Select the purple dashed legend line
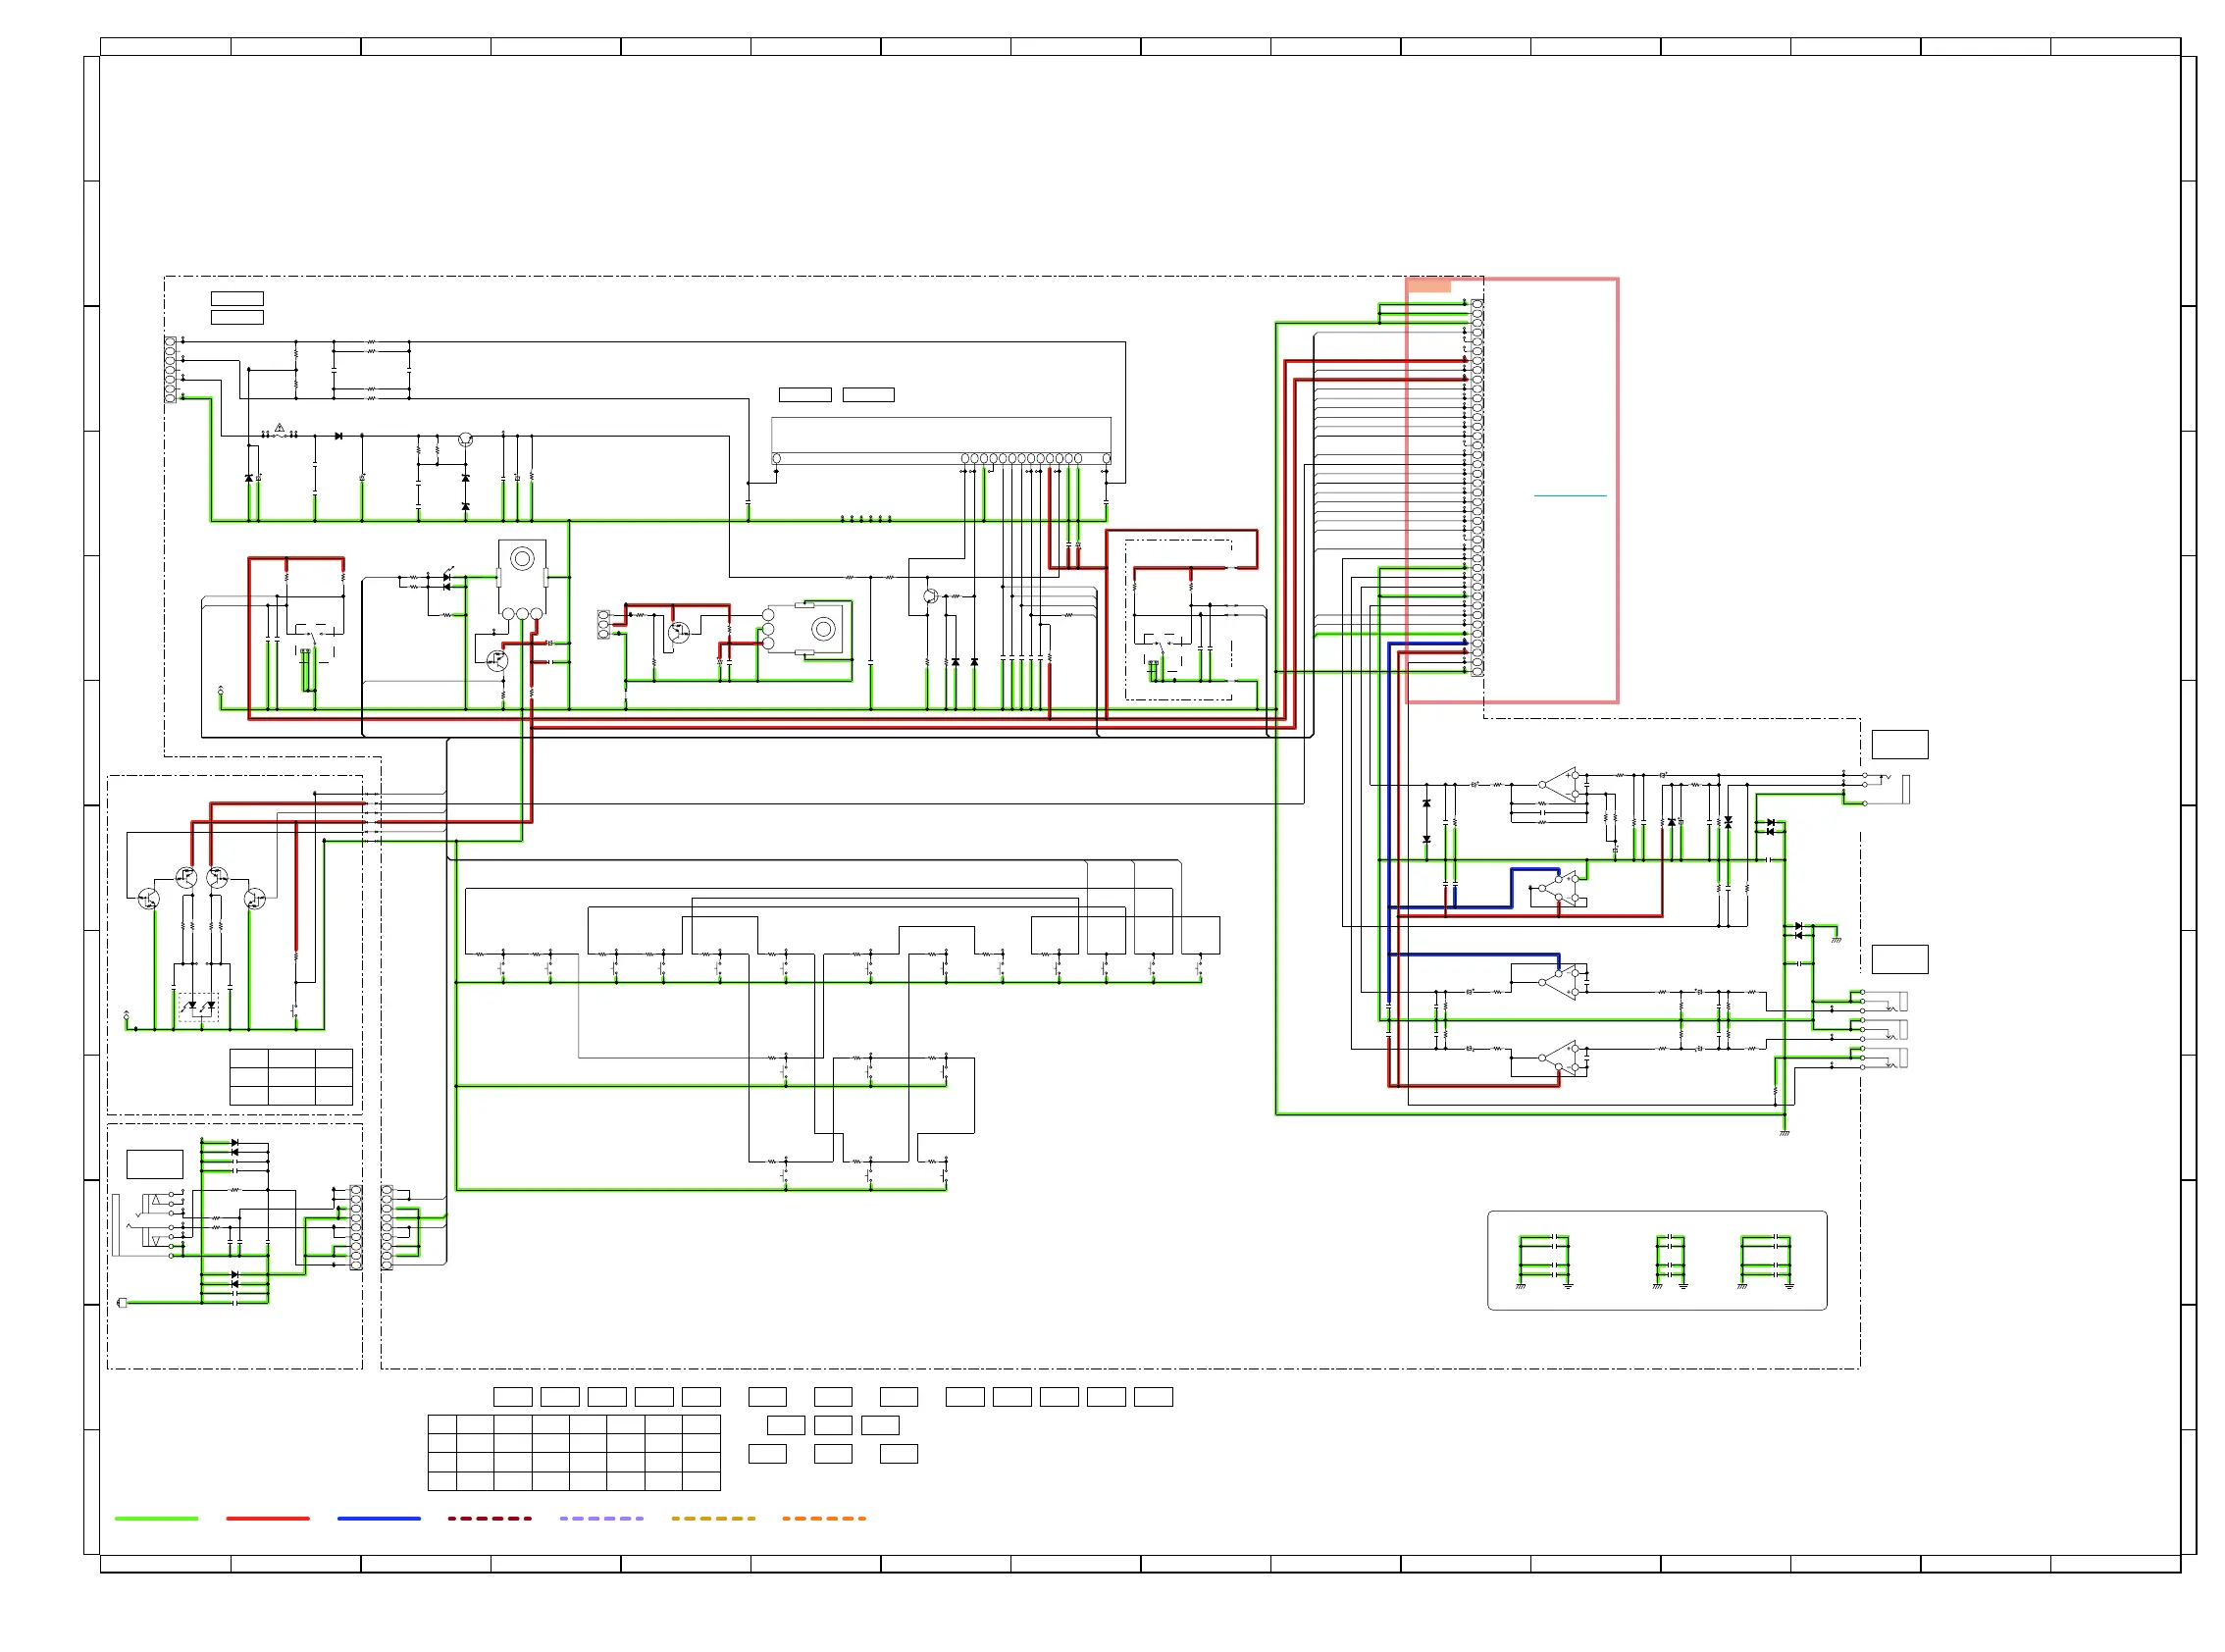2225x1652 pixels. point(601,1518)
